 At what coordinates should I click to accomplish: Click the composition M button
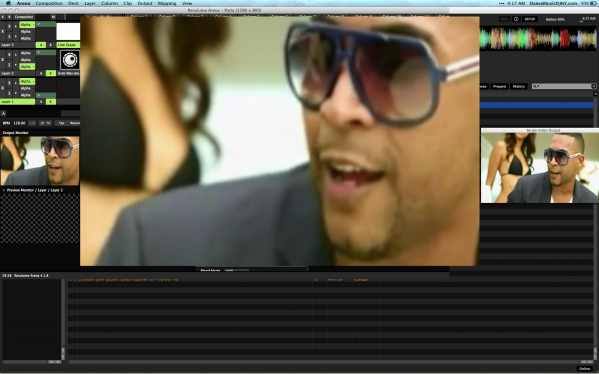pyautogui.click(x=53, y=17)
